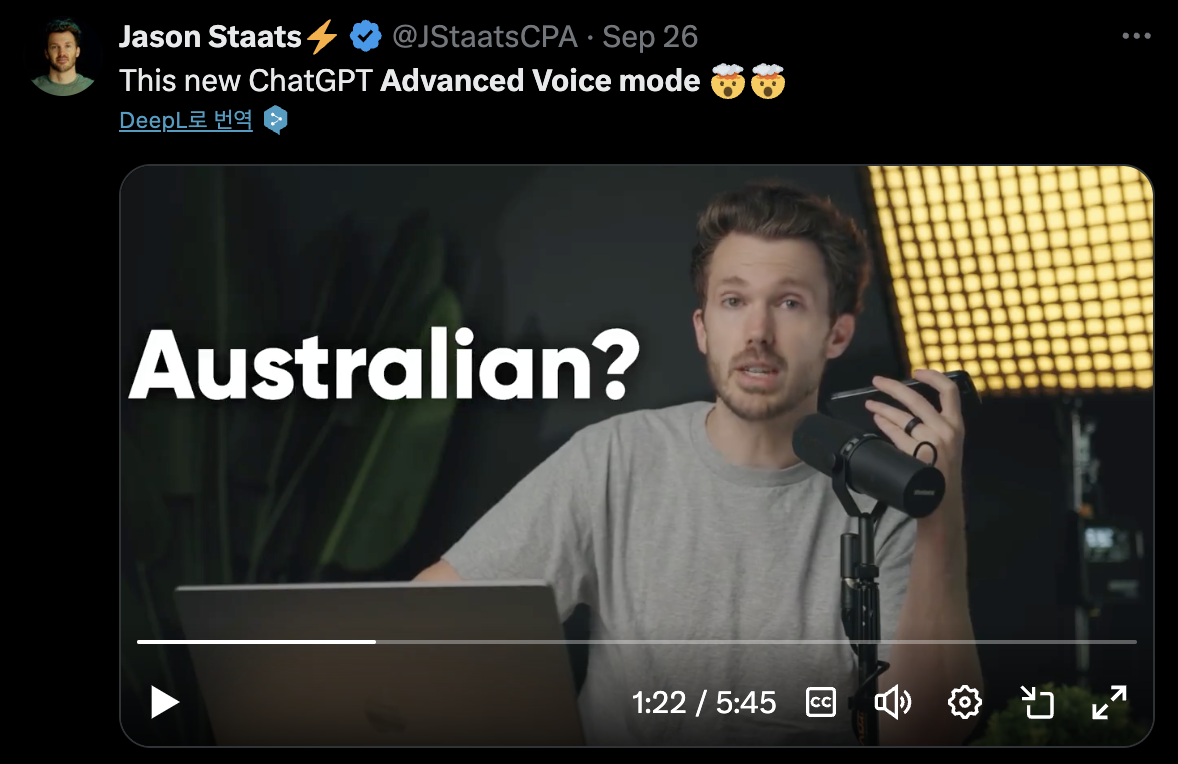Toggle closed captions with the CC icon

820,702
